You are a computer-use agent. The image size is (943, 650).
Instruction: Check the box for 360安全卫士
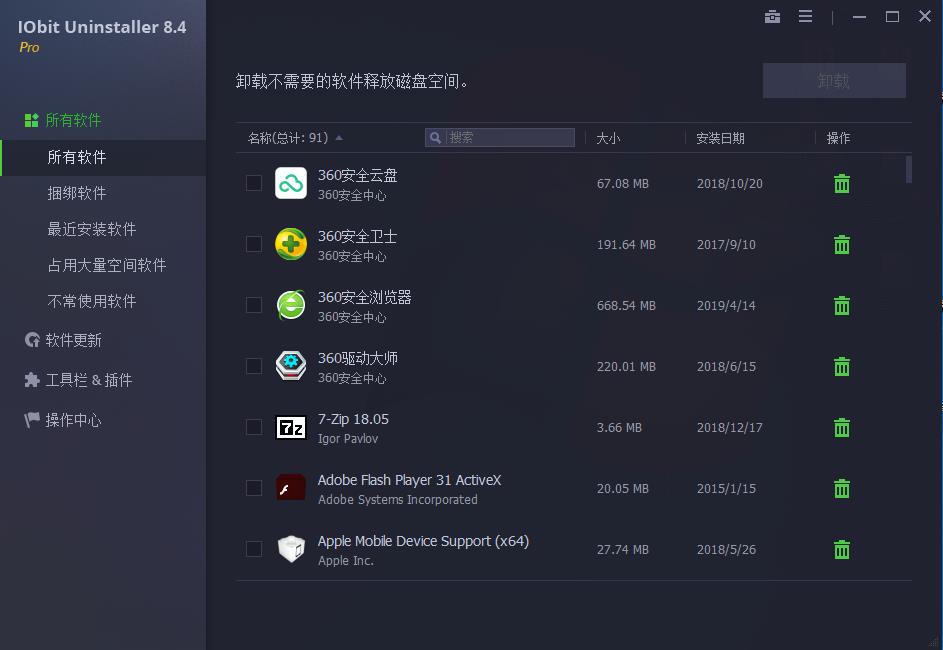[254, 244]
